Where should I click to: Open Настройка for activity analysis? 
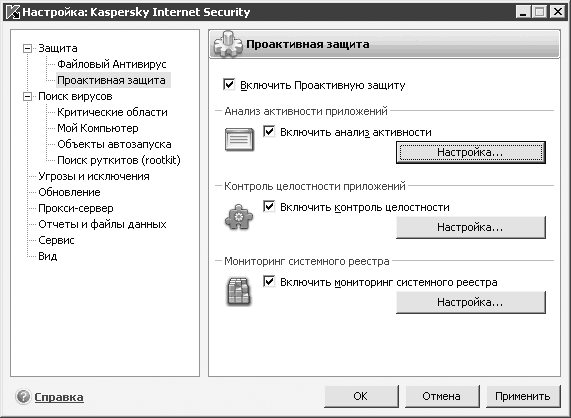click(x=470, y=152)
